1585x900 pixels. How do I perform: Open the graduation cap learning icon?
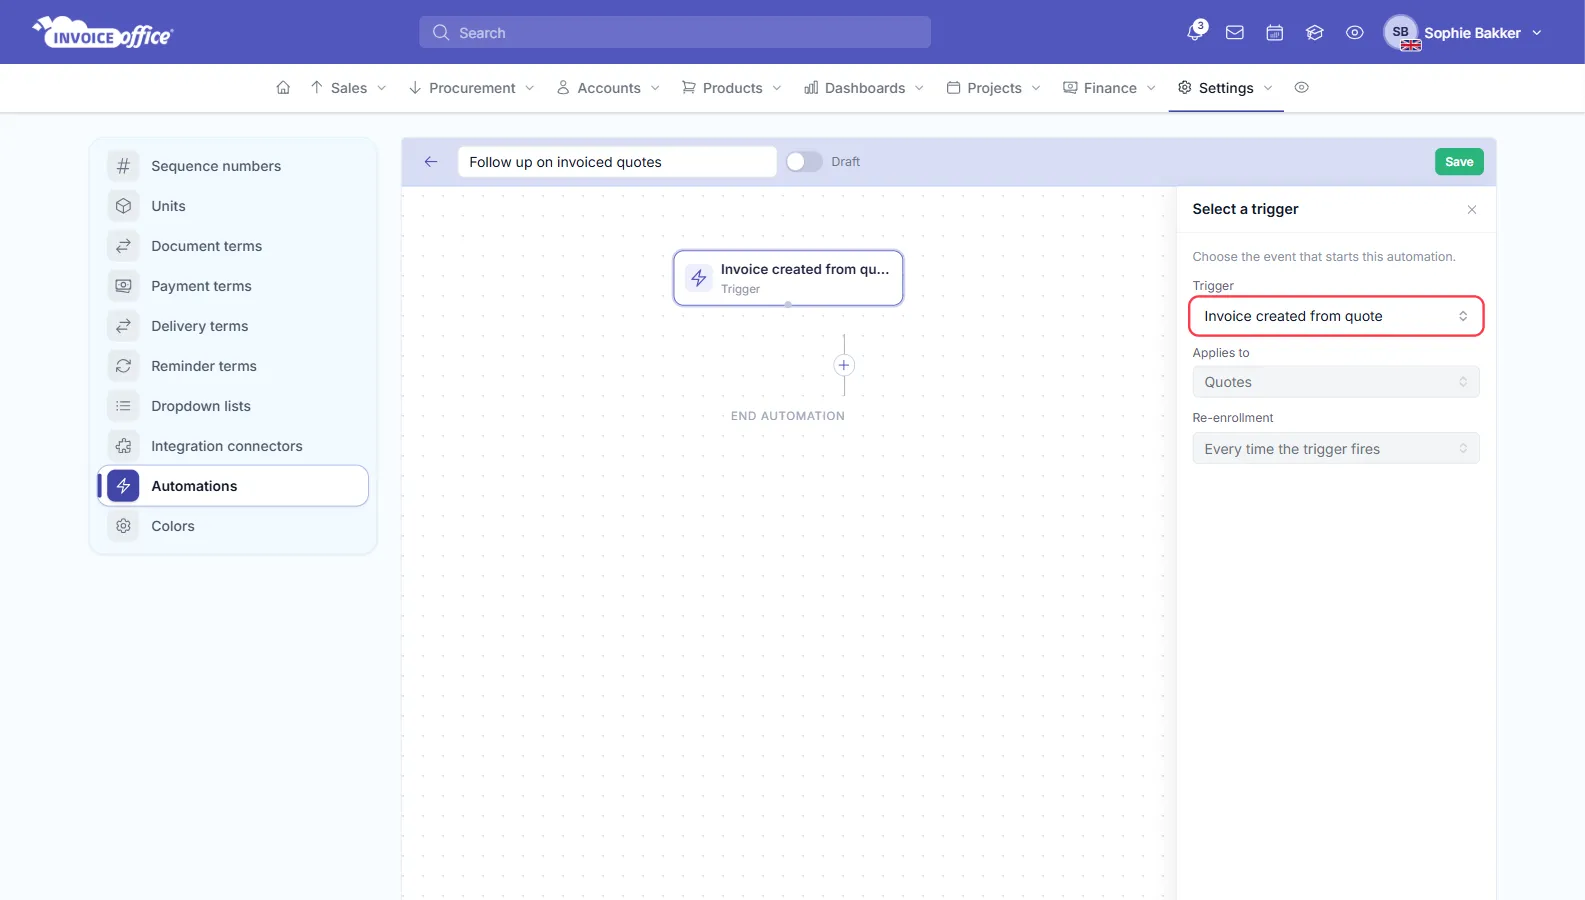(1315, 32)
